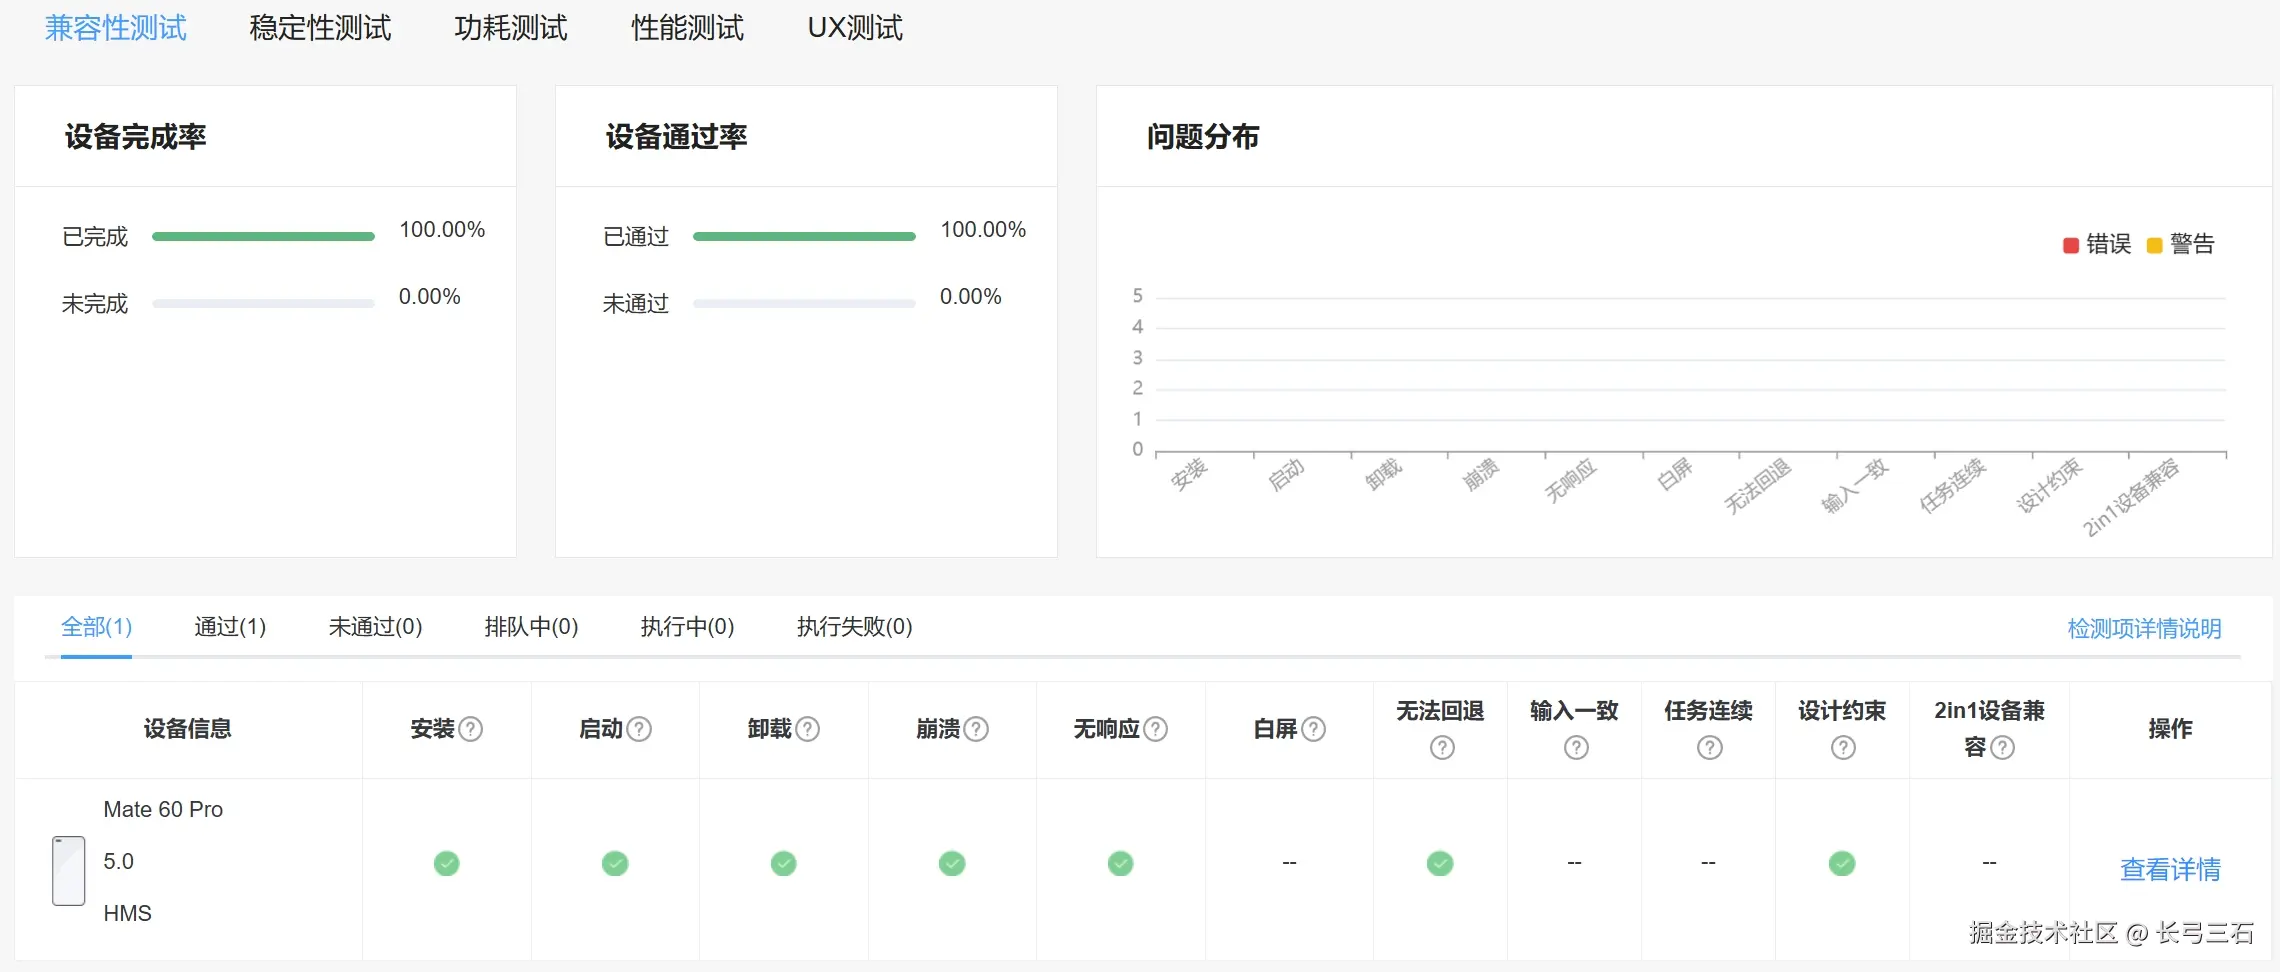The height and width of the screenshot is (972, 2280).
Task: Click the Mate 60 Pro phone icon
Action: click(x=67, y=870)
